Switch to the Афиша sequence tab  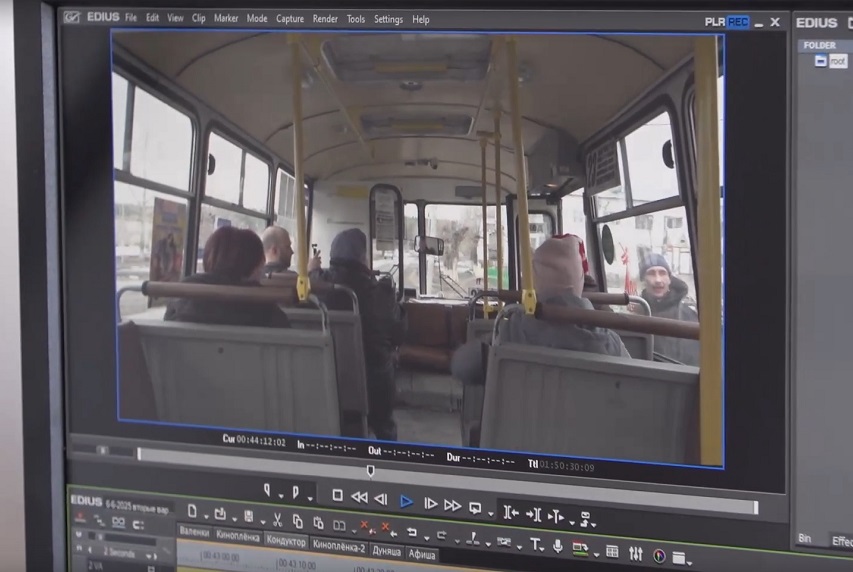coord(422,552)
